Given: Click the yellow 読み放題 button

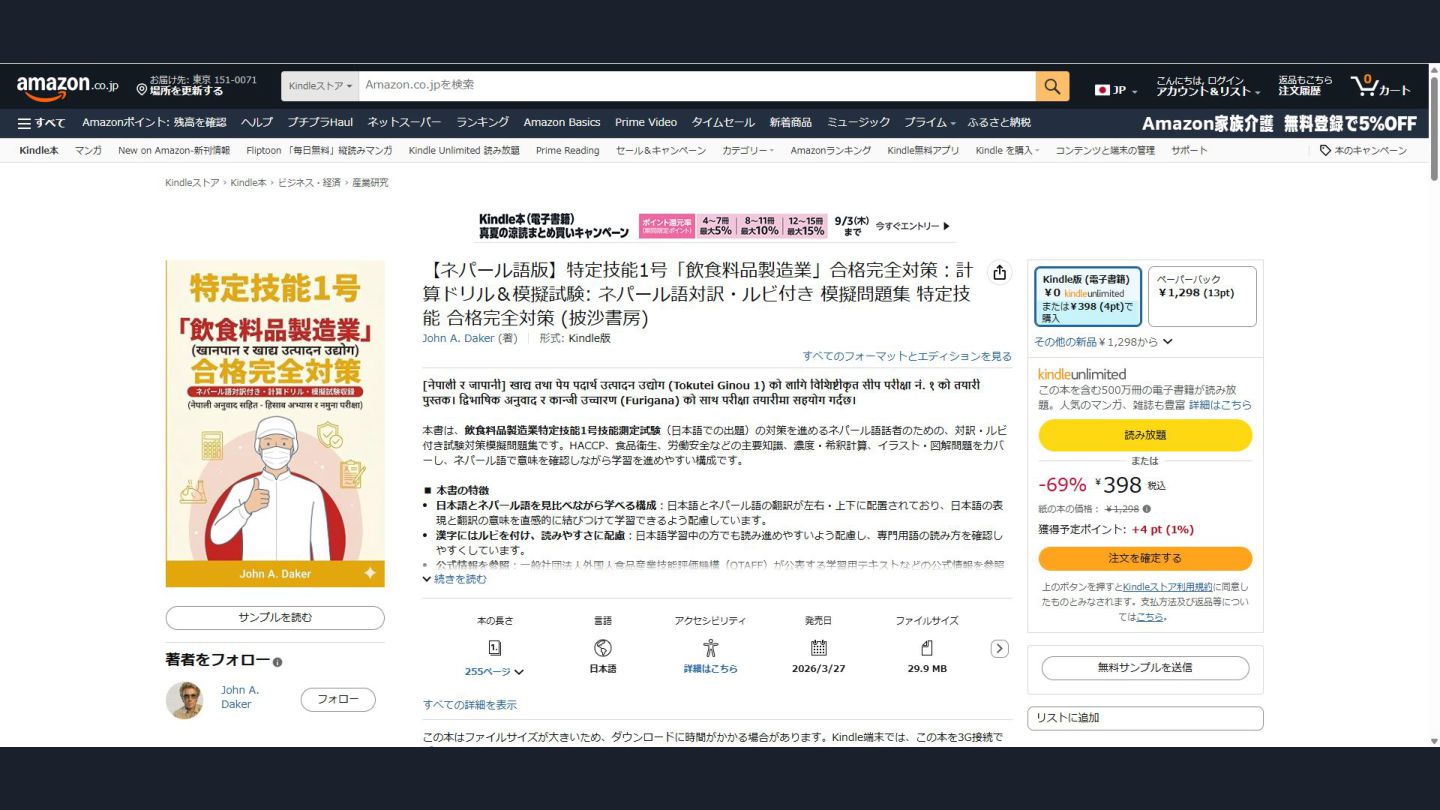Looking at the screenshot, I should click(1145, 435).
